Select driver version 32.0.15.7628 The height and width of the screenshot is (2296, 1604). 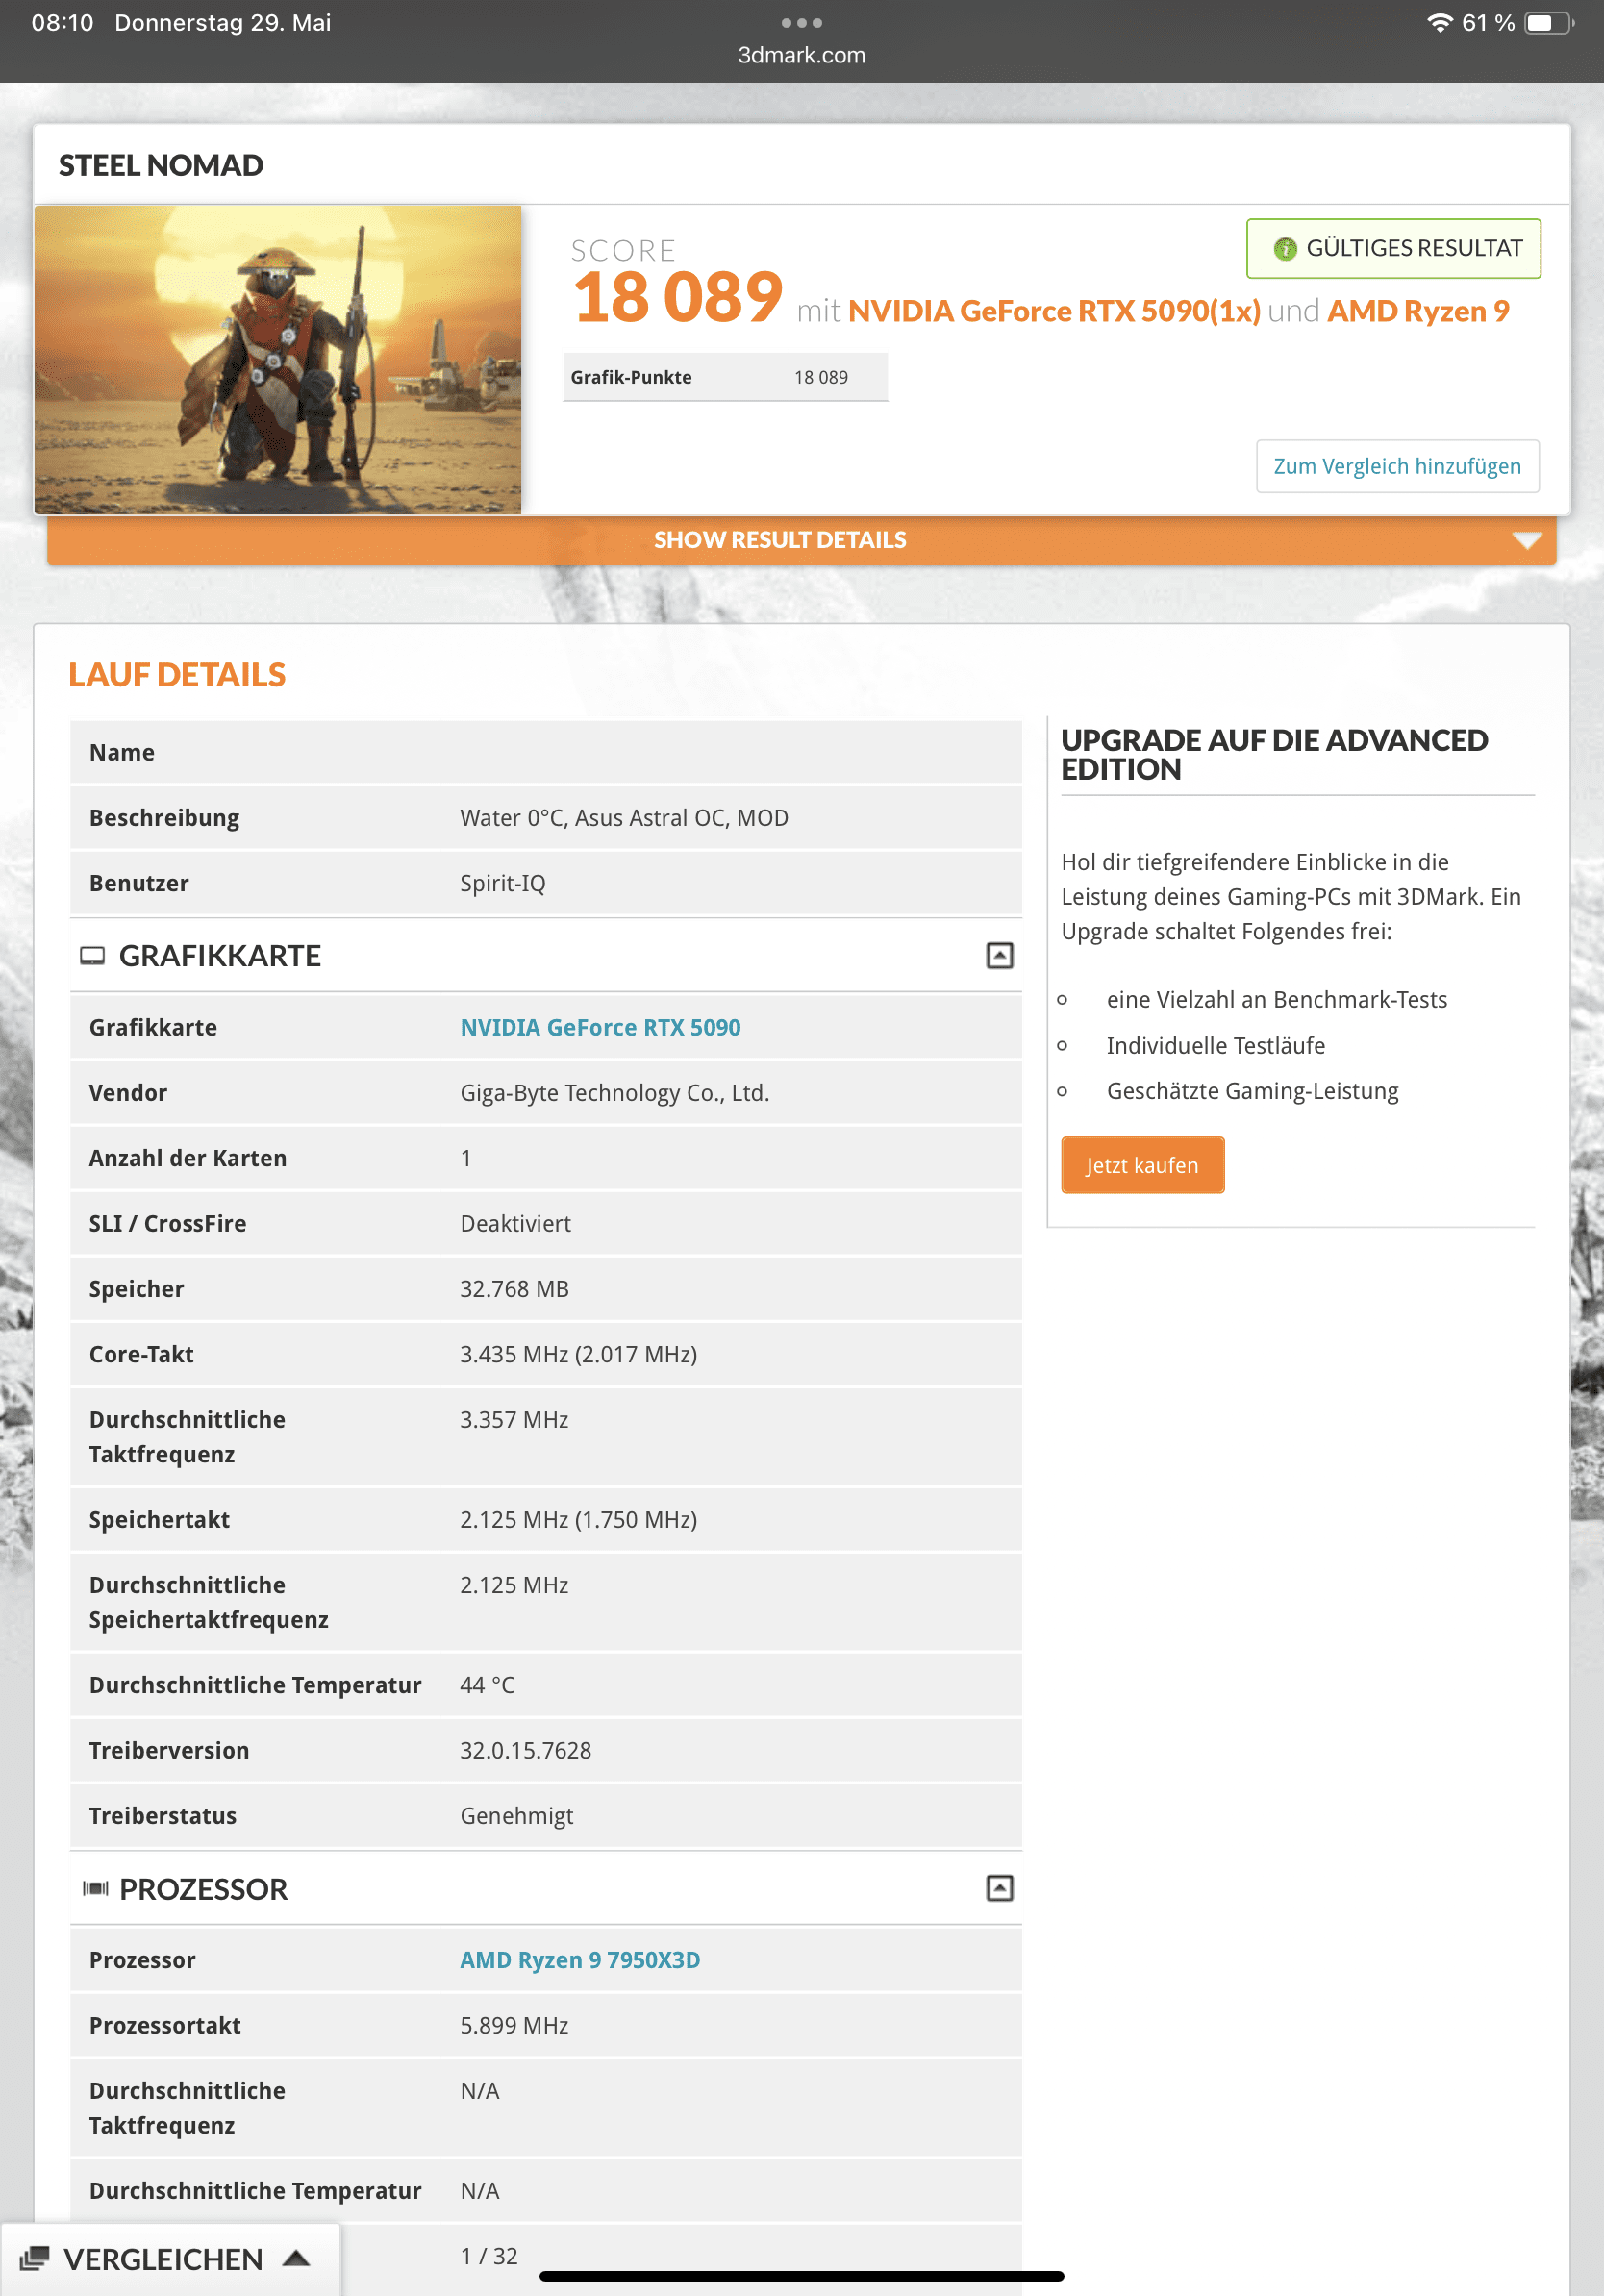click(526, 1750)
